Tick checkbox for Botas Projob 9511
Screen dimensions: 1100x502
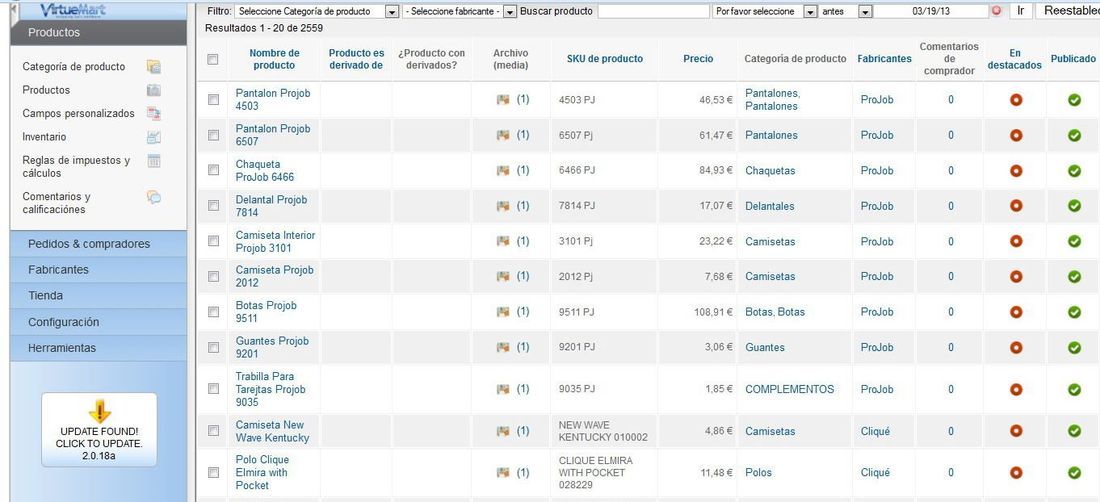click(x=213, y=312)
